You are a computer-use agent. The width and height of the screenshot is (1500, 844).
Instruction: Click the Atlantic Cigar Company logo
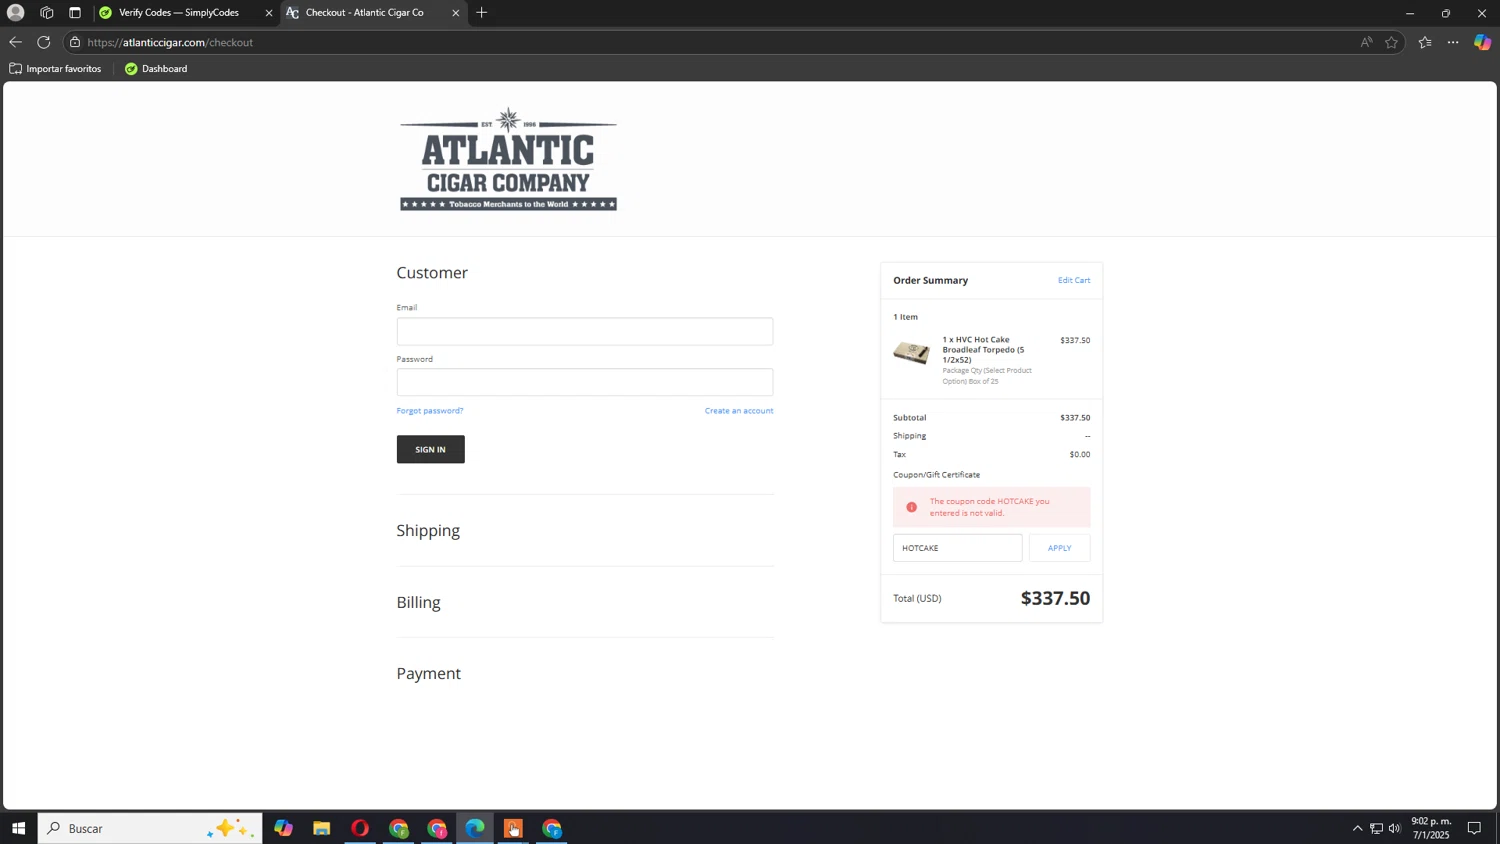pos(508,159)
